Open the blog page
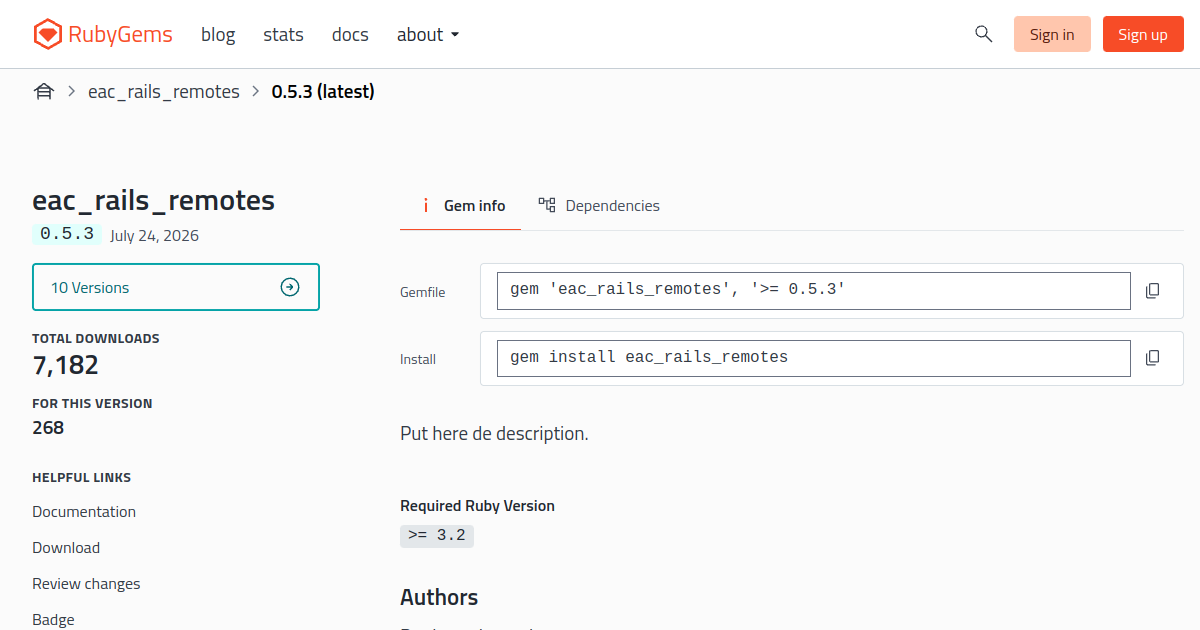 click(x=218, y=34)
